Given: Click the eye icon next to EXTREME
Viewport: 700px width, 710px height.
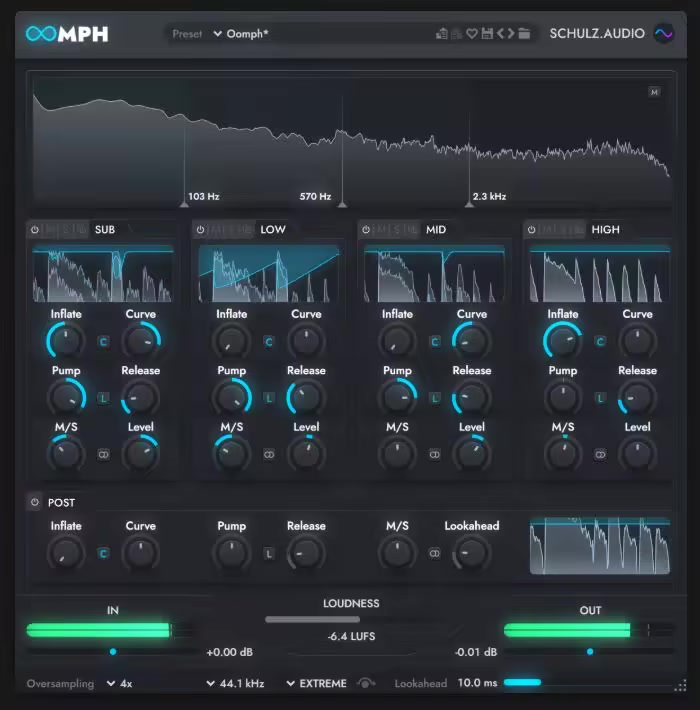Looking at the screenshot, I should [366, 684].
